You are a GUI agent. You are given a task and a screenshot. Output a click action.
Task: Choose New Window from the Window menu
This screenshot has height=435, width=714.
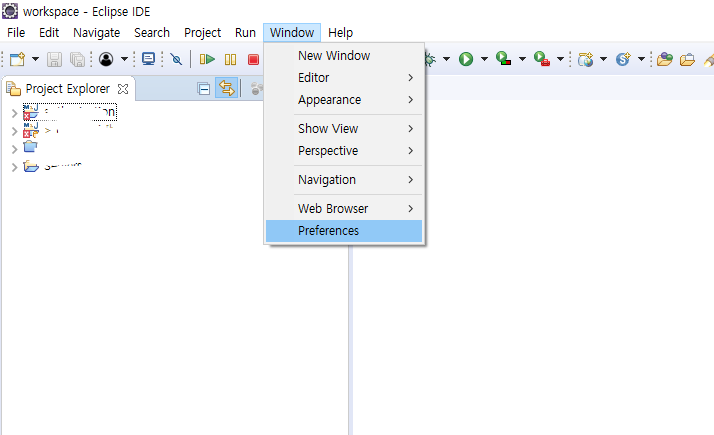tap(344, 56)
